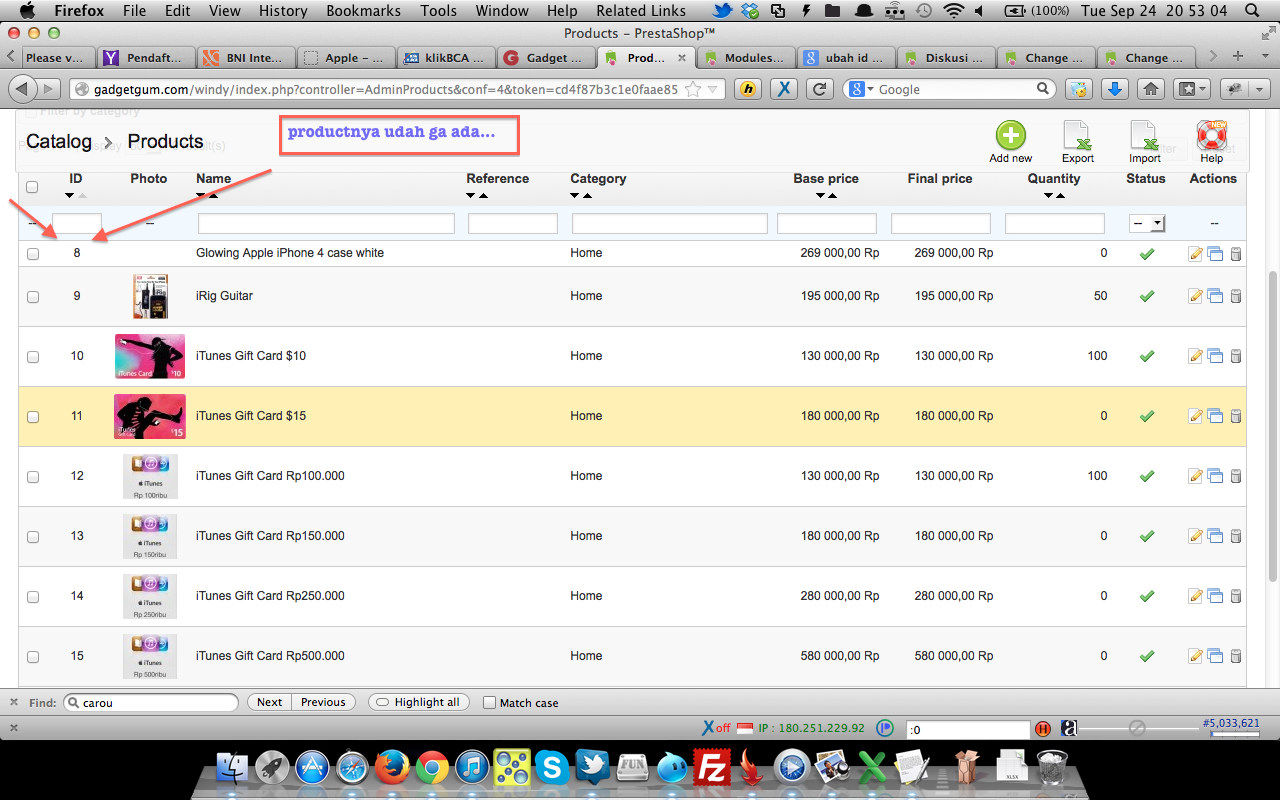This screenshot has height=800, width=1280.
Task: Click the ID filter input field
Action: pyautogui.click(x=77, y=224)
